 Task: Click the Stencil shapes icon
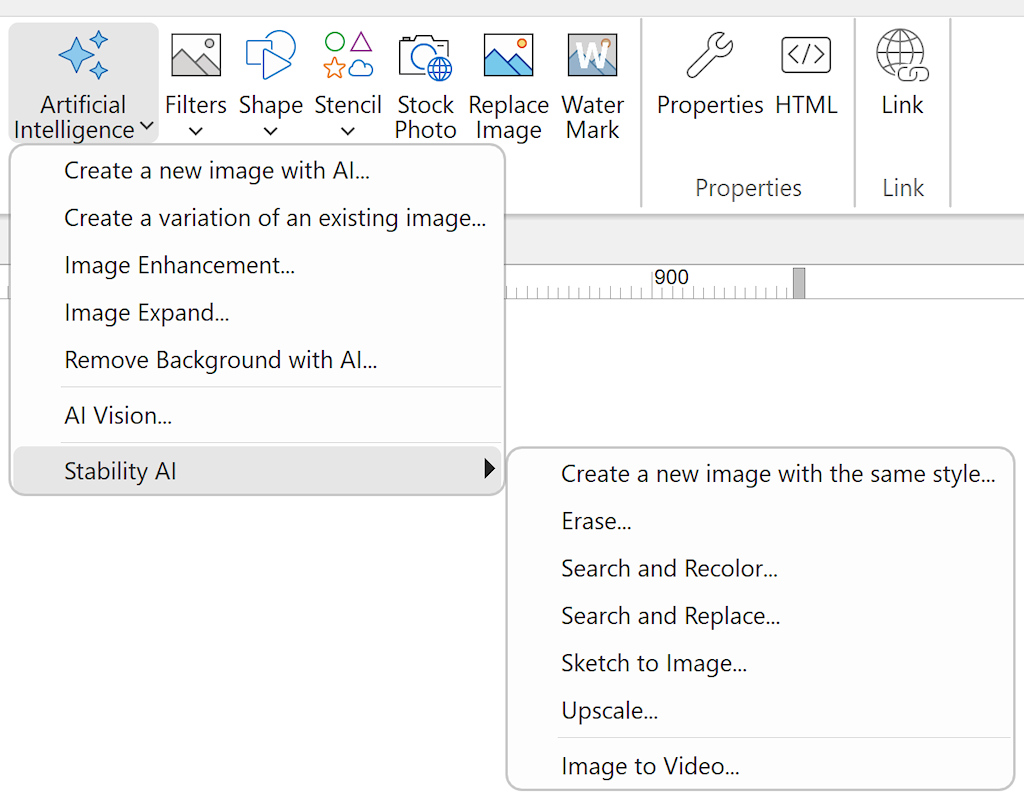click(x=348, y=55)
